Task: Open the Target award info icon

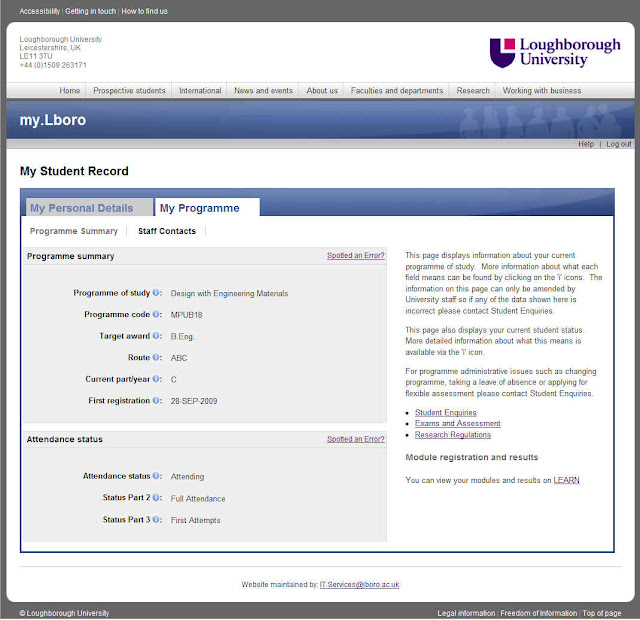Action: tap(156, 336)
